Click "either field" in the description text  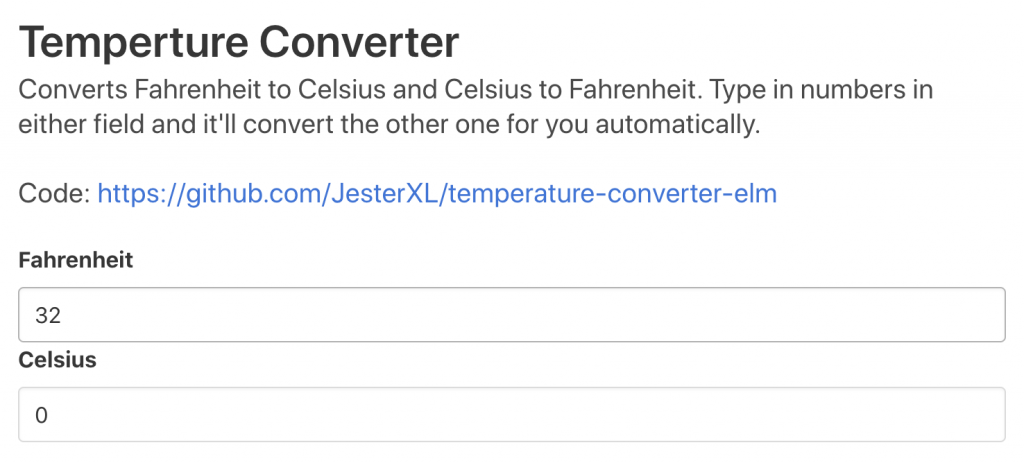click(78, 126)
